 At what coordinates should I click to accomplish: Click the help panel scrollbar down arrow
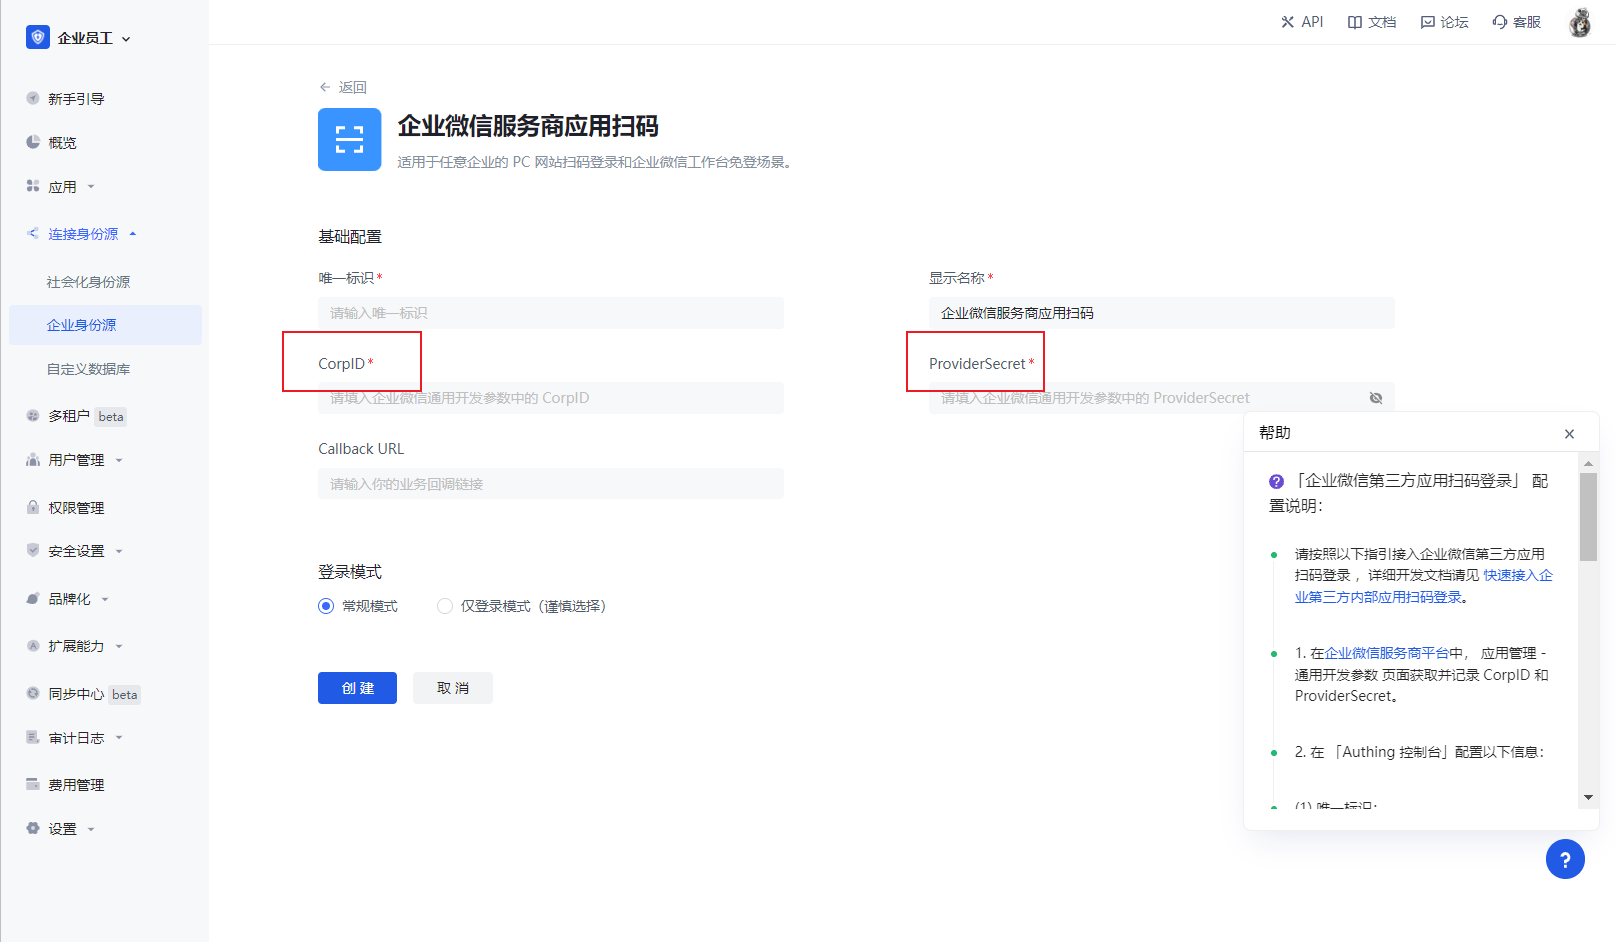[1588, 797]
